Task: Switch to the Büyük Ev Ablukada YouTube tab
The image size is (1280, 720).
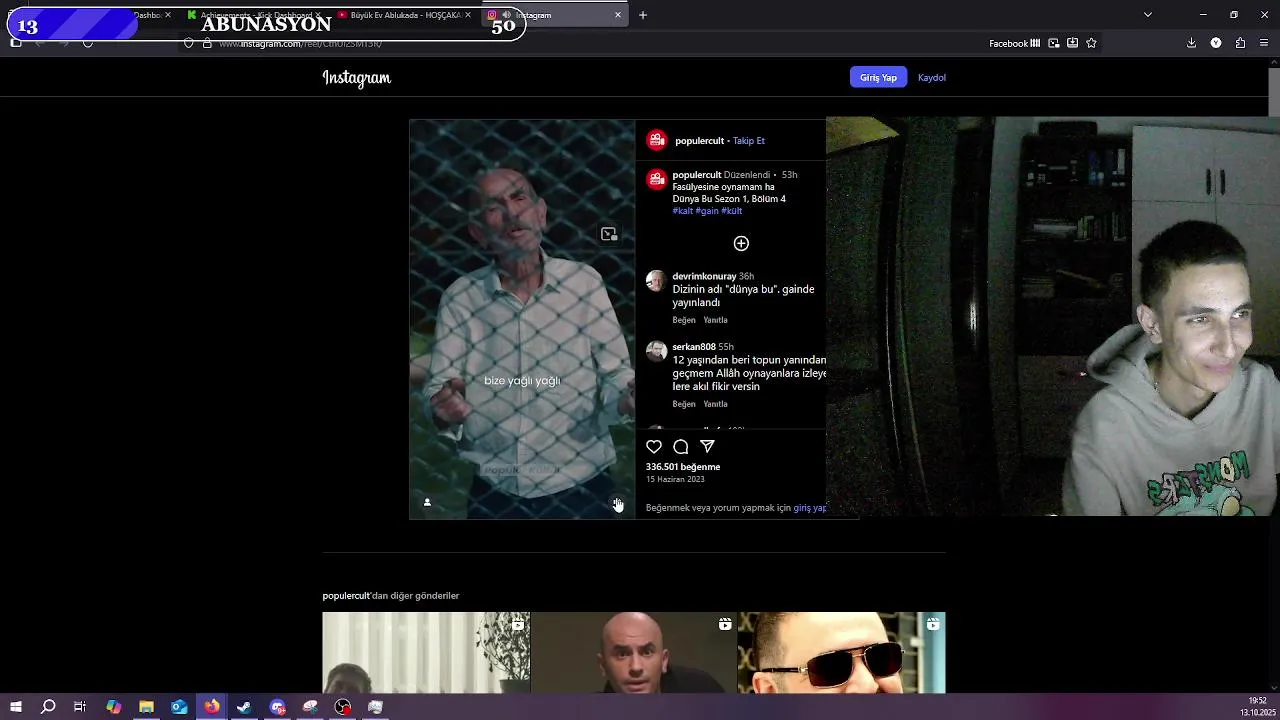Action: coord(405,15)
